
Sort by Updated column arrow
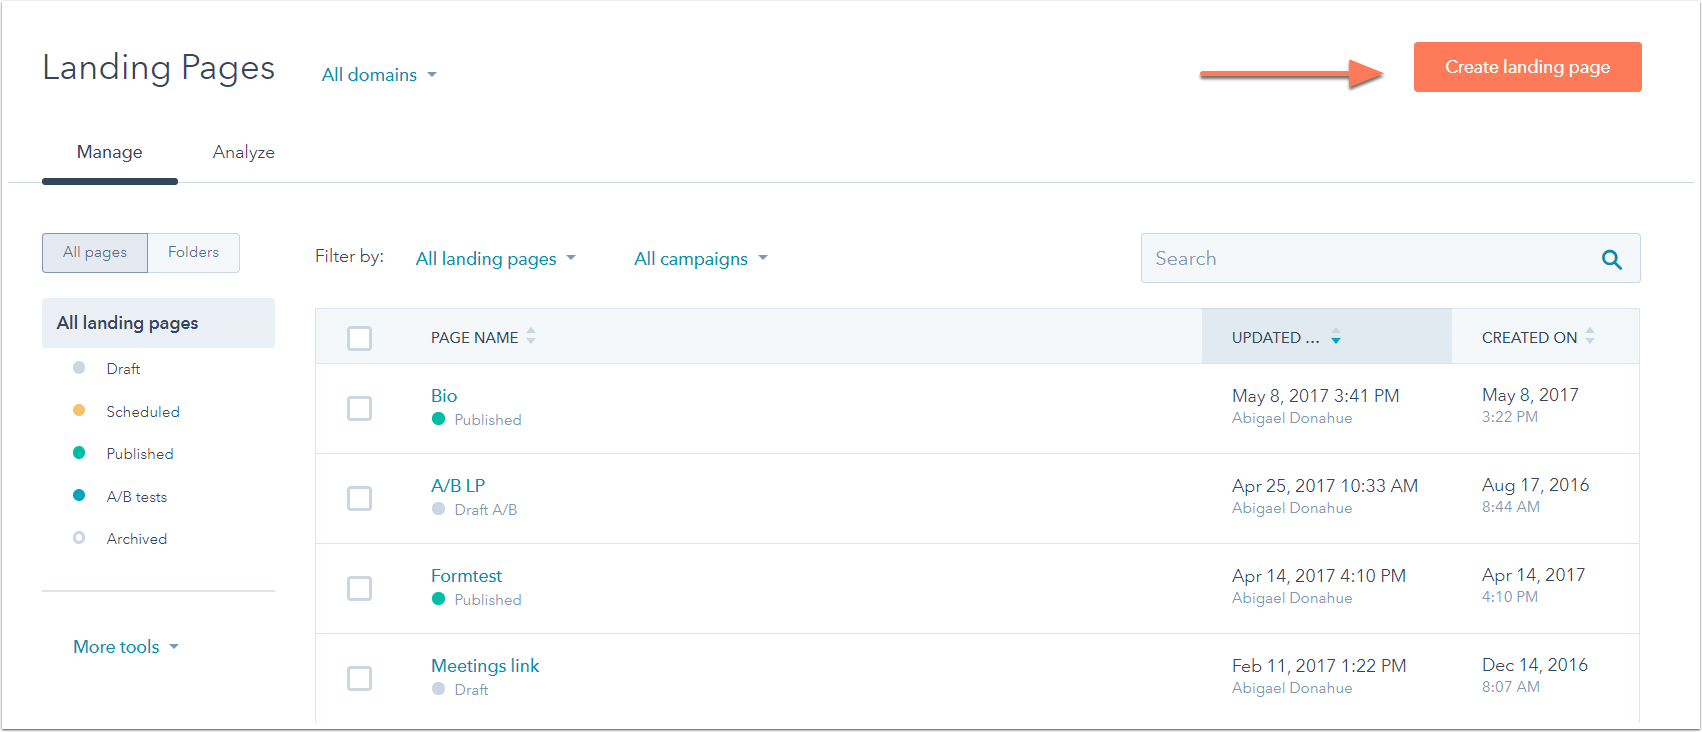pos(1335,338)
